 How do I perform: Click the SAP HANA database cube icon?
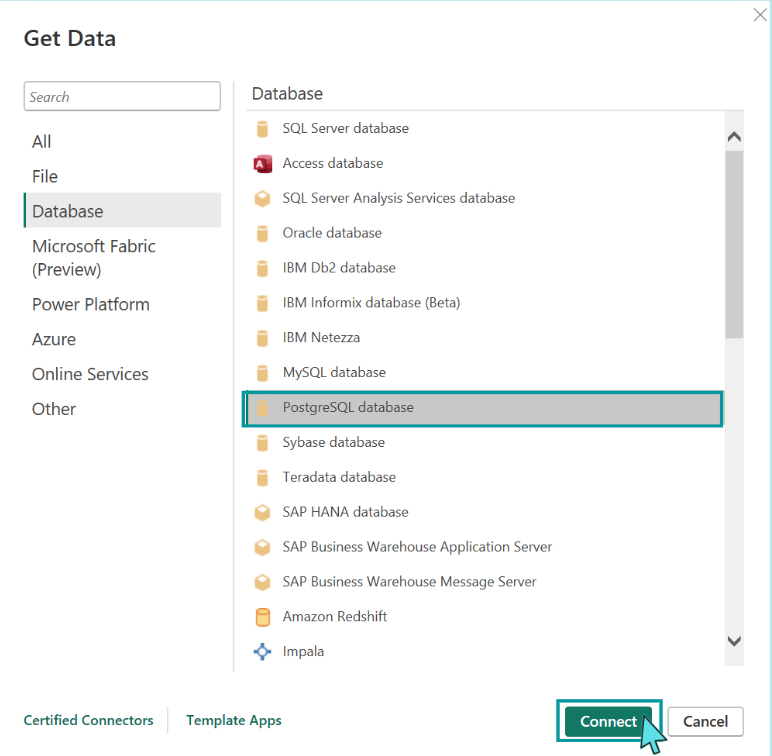[x=262, y=512]
